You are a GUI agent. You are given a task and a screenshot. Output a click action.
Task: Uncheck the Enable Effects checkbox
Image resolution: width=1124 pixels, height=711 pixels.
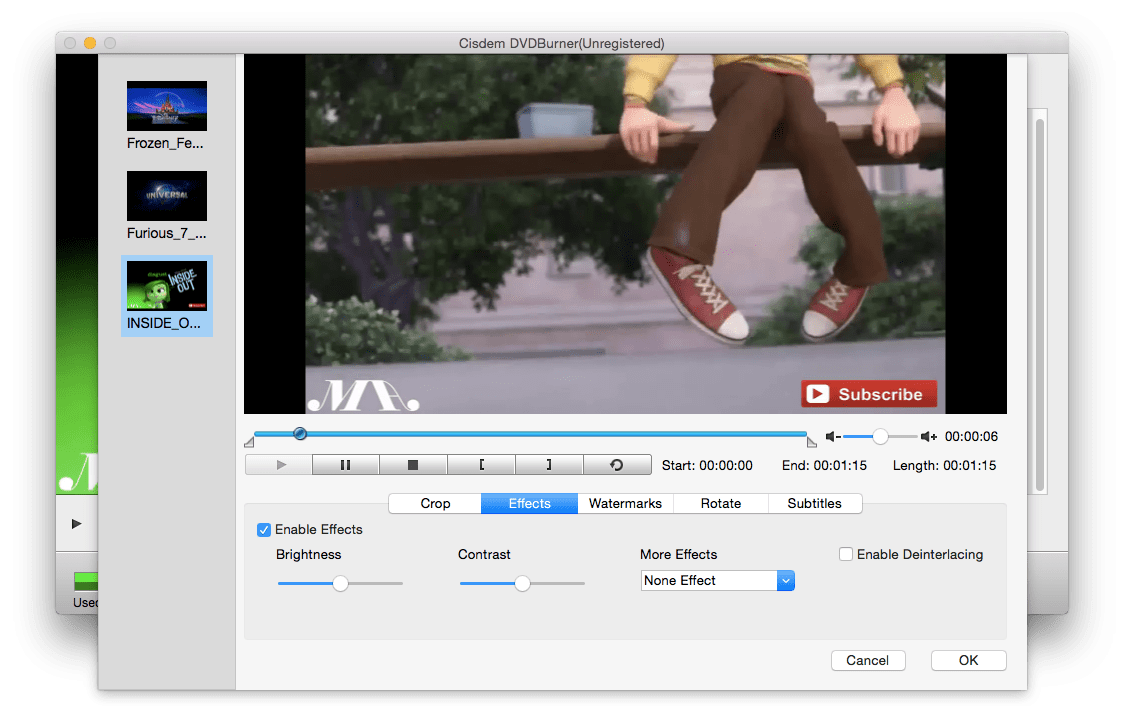[264, 530]
